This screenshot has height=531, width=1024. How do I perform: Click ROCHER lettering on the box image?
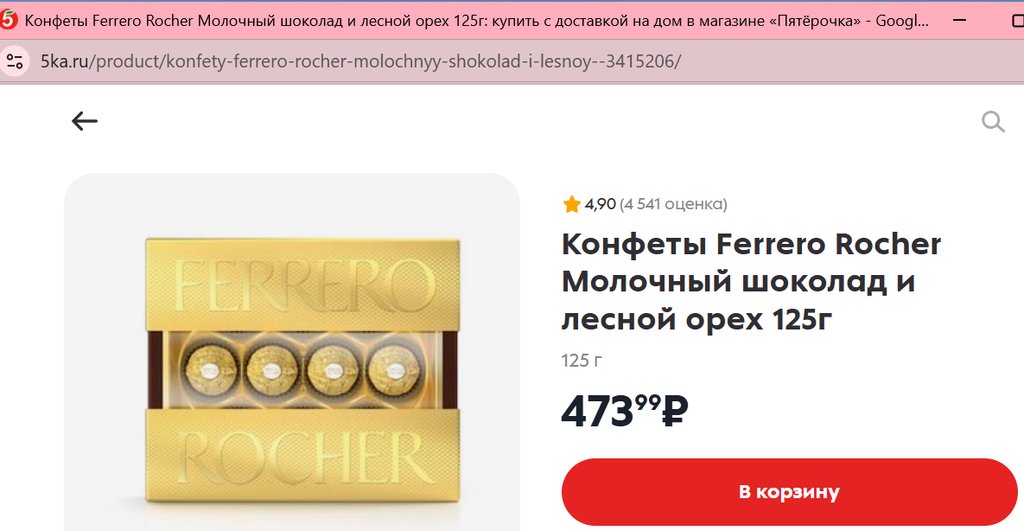[304, 458]
